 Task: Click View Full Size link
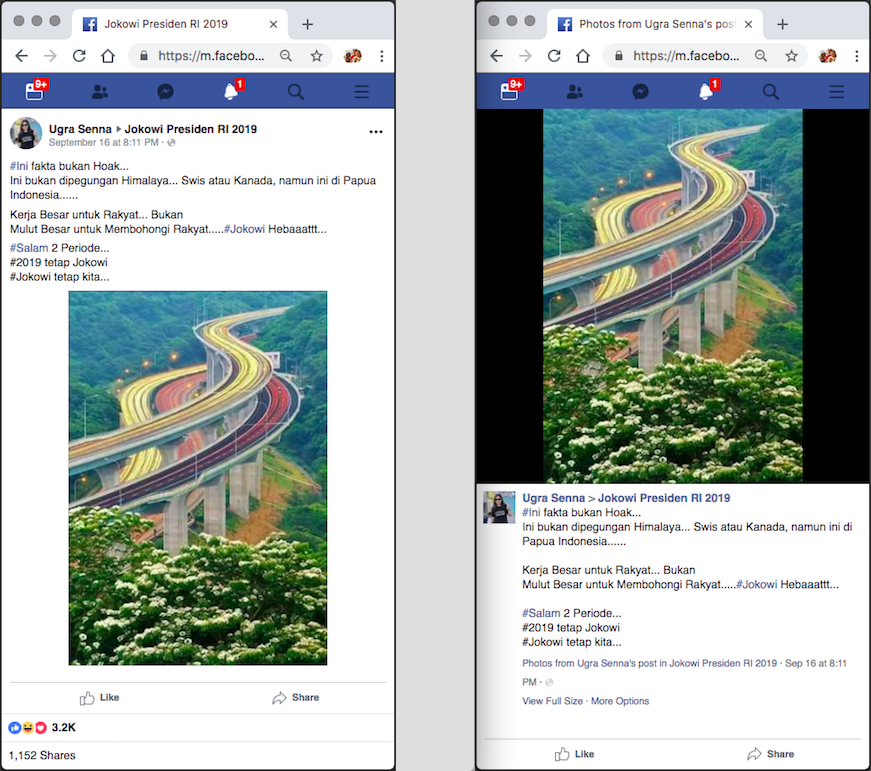(552, 701)
